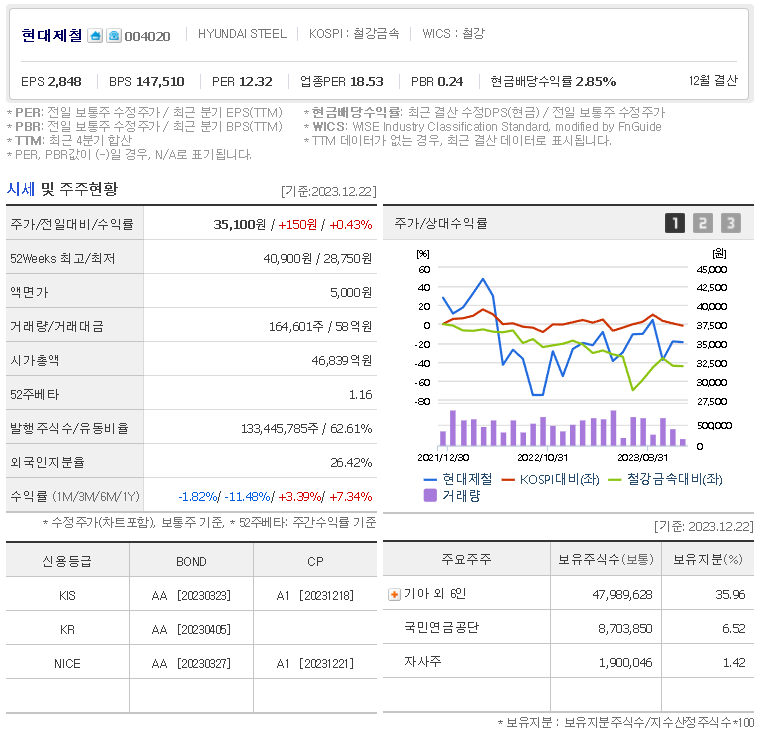The width and height of the screenshot is (766, 737).
Task: Click the KOSPI : 철강금속 classification
Action: point(354,34)
